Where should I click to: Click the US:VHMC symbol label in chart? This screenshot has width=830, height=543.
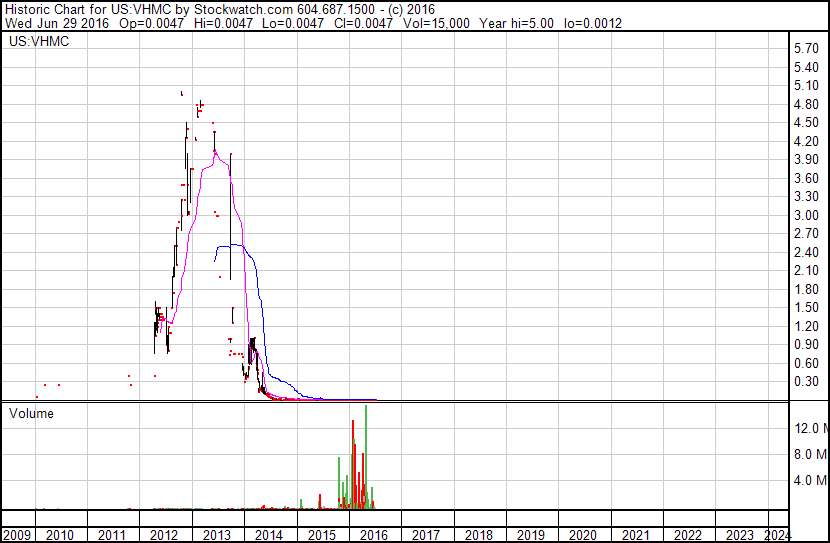[39, 41]
